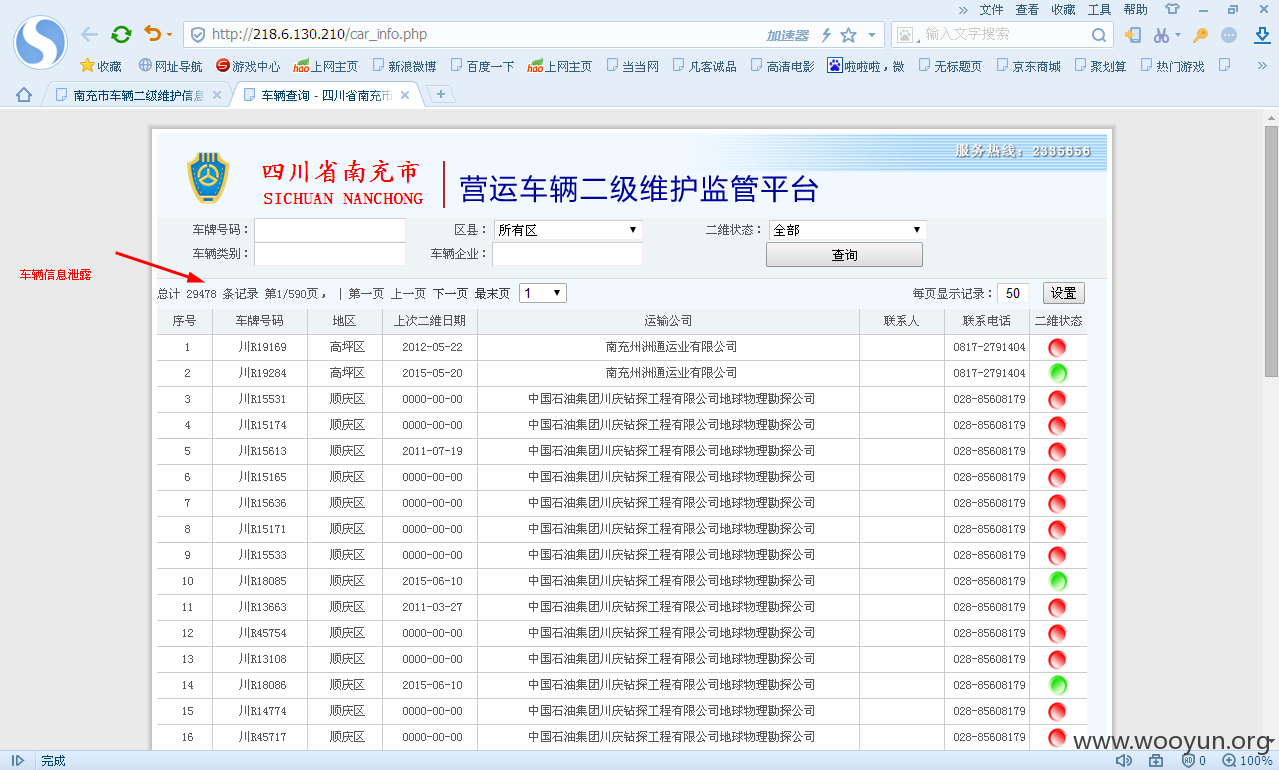Image resolution: width=1279 pixels, height=770 pixels.
Task: Expand more bookmarks chevron on bookmarks bar
Action: point(1262,66)
